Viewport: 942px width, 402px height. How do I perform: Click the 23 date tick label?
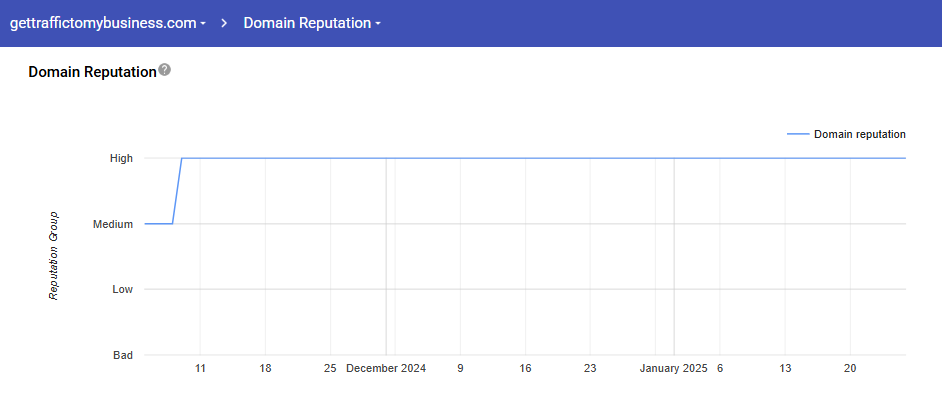coord(590,369)
